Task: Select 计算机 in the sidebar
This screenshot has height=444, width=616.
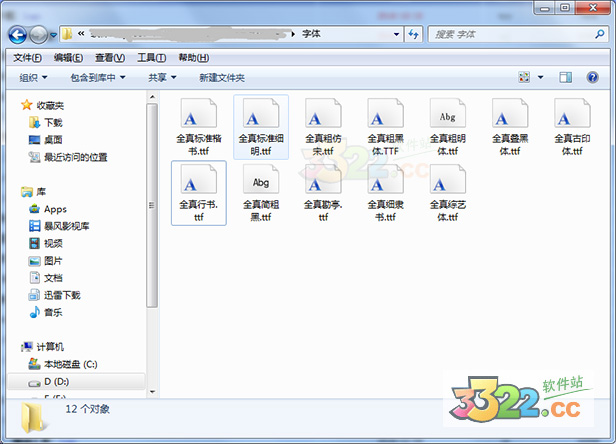Action: 42,347
